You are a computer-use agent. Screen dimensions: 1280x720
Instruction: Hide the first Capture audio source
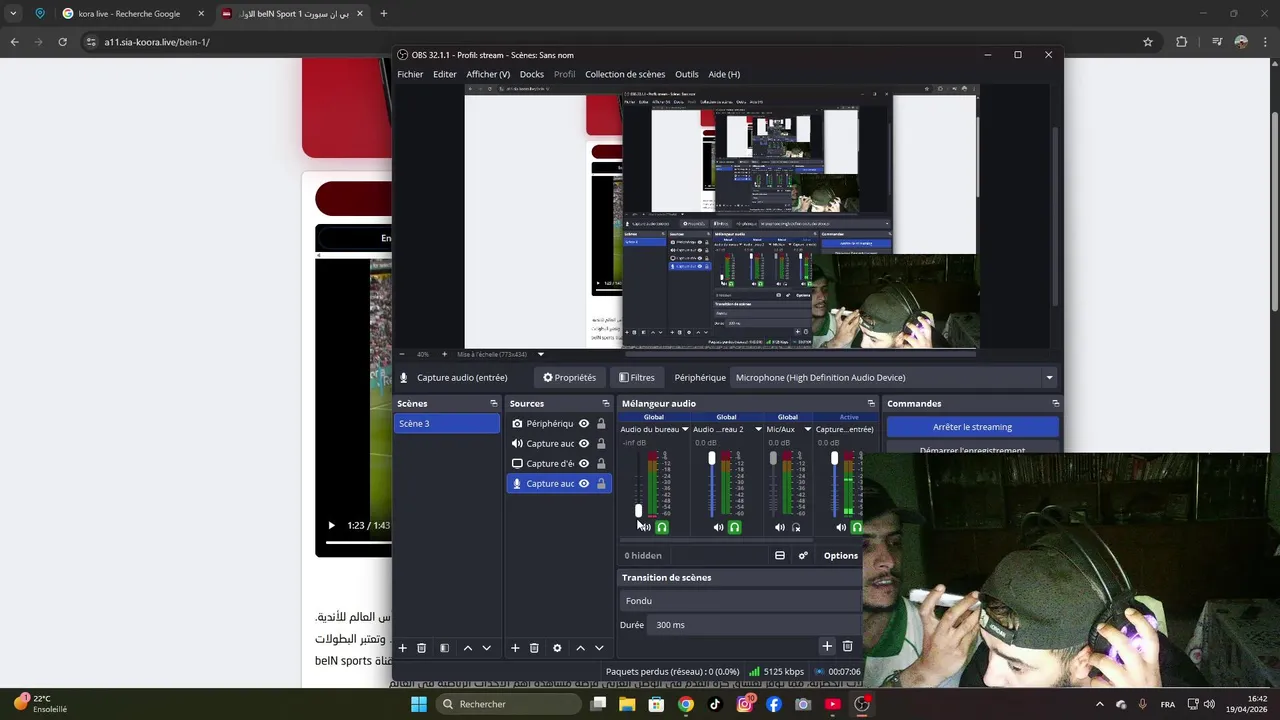pyautogui.click(x=584, y=444)
